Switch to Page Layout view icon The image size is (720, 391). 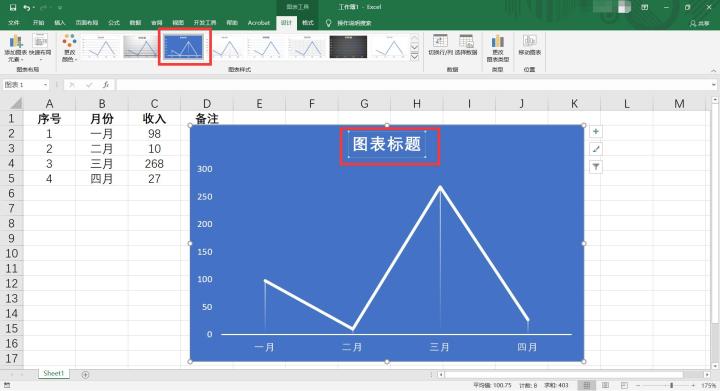coord(605,385)
